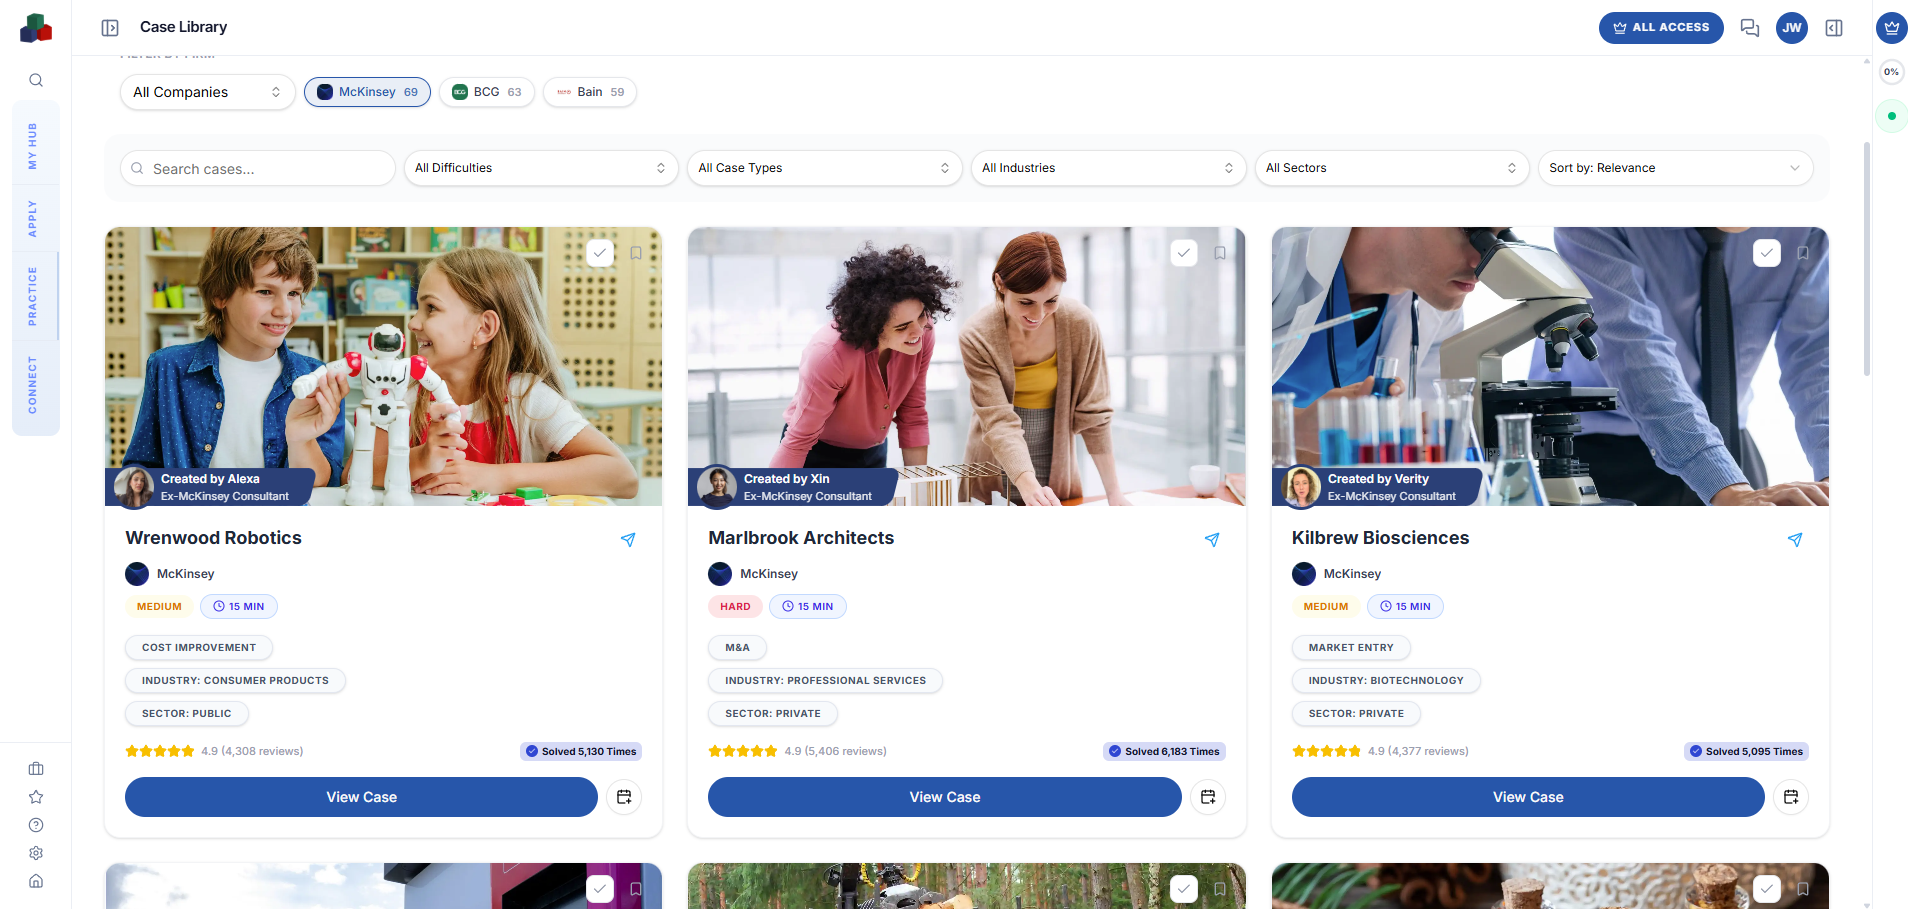Mark Kilbrew Biosciences as completed
Viewport: 1908px width, 909px height.
click(x=1767, y=253)
